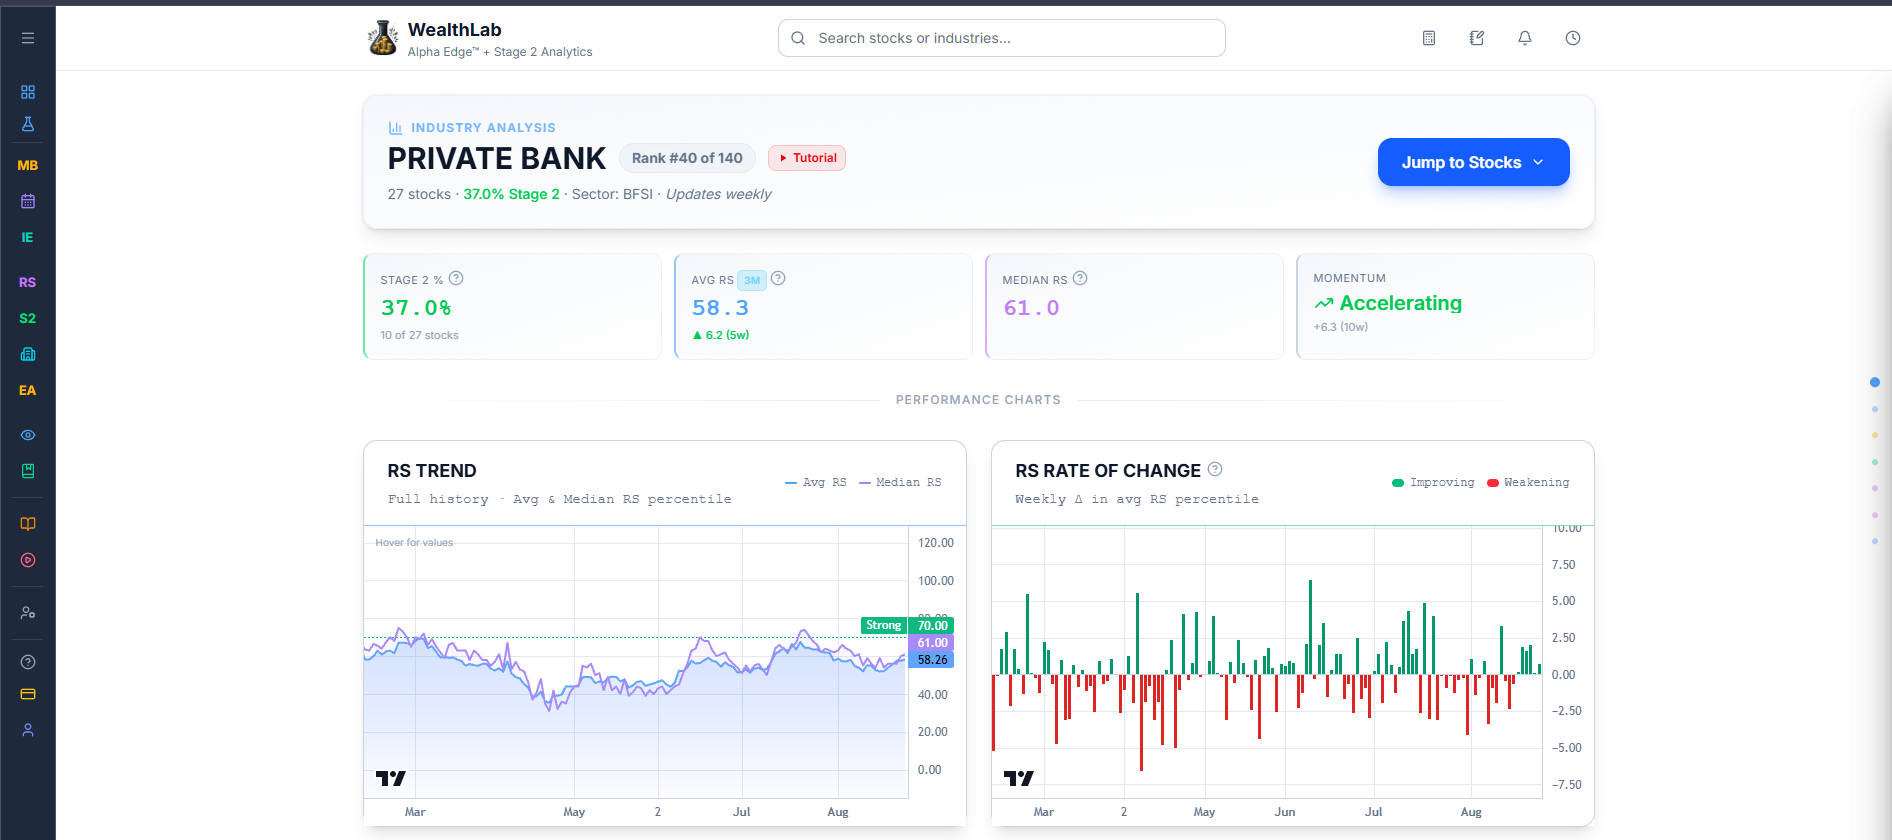Viewport: 1892px width, 840px height.
Task: Click the purple 61.00 price label
Action: tap(932, 643)
